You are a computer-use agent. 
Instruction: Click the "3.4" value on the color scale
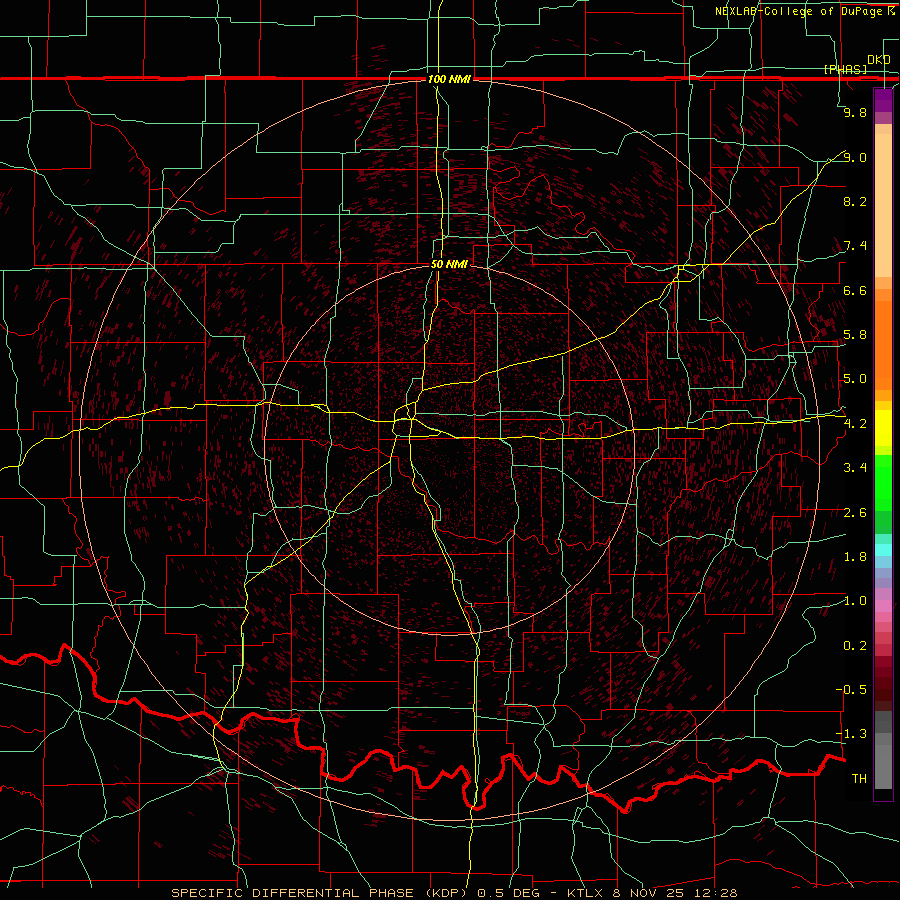pyautogui.click(x=855, y=468)
